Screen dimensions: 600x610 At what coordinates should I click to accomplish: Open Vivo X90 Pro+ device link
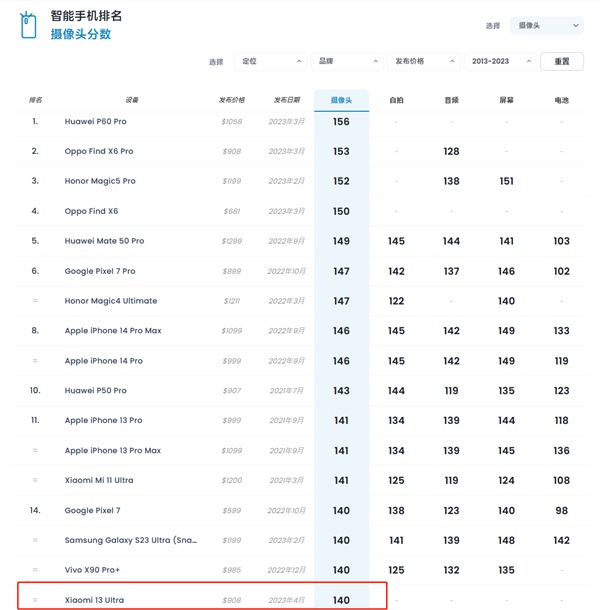(x=92, y=570)
